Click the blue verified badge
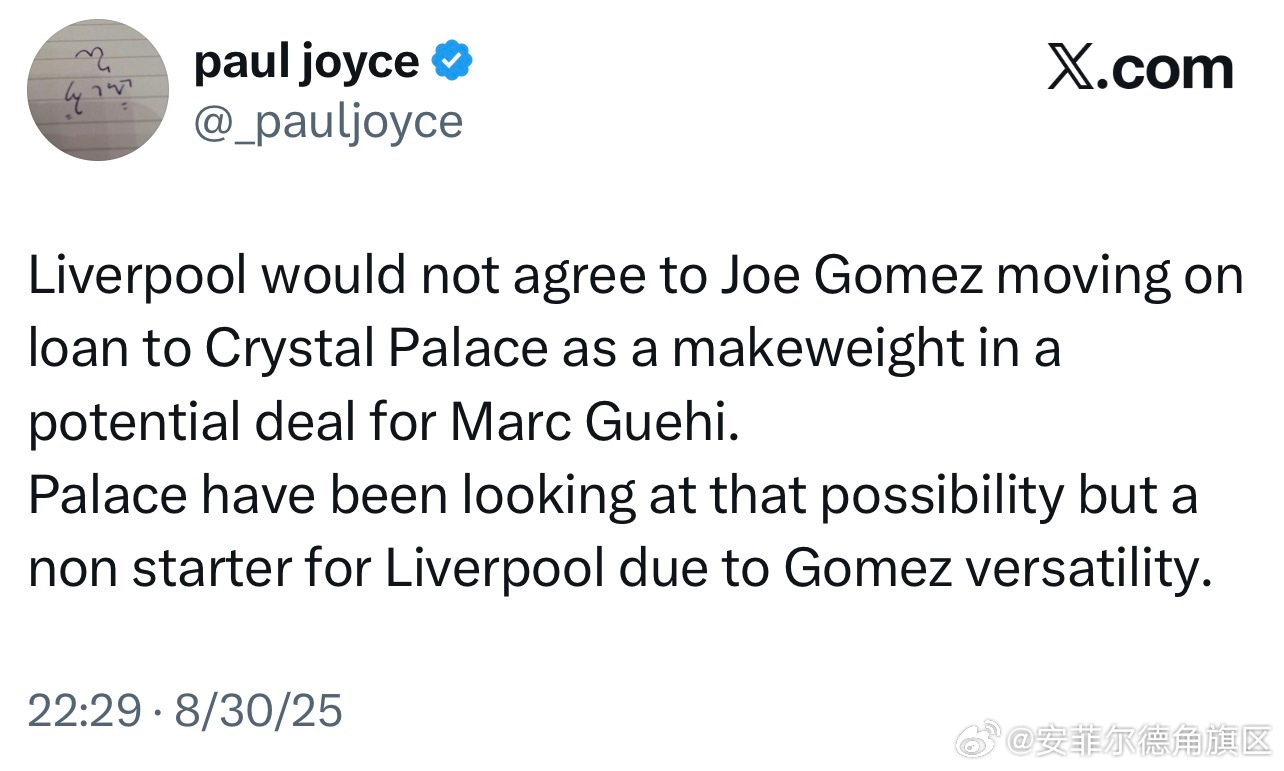The width and height of the screenshot is (1284, 771). [452, 63]
